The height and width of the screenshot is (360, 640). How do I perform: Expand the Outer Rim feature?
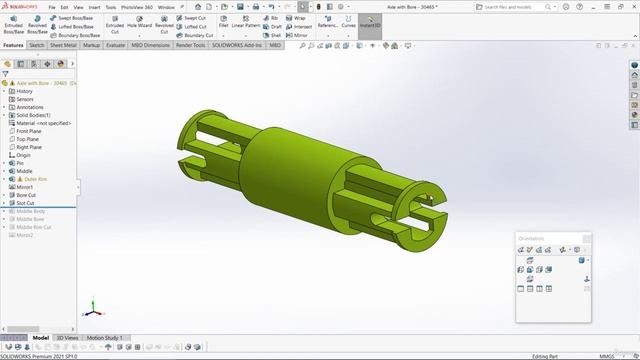pos(4,179)
